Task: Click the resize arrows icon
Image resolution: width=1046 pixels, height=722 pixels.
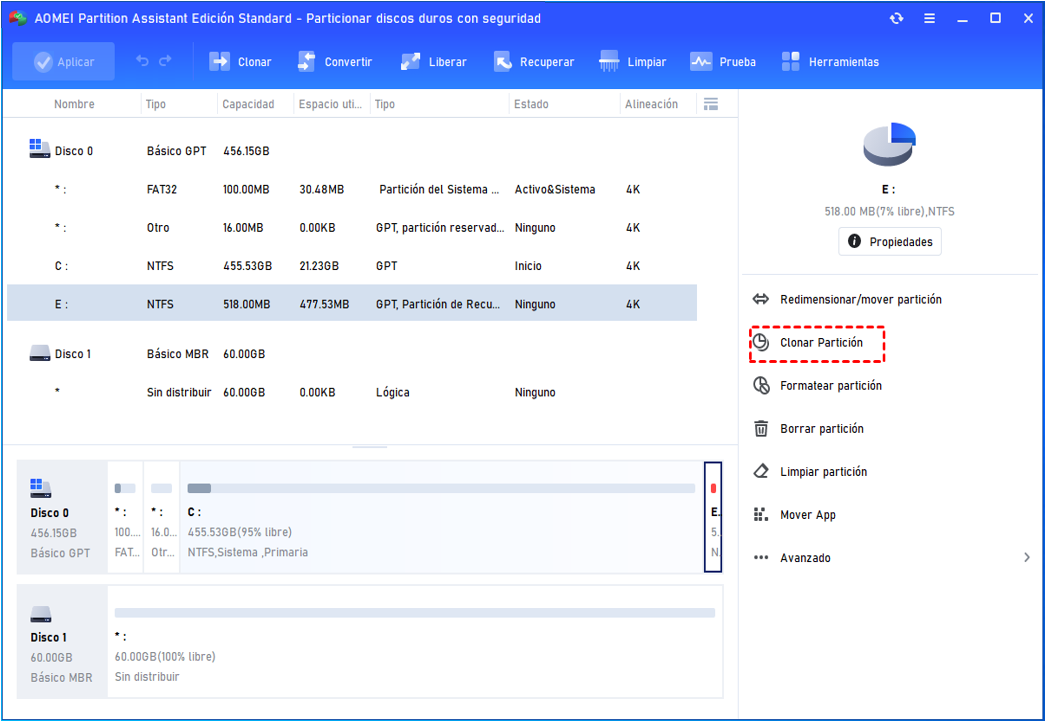Action: (x=760, y=299)
